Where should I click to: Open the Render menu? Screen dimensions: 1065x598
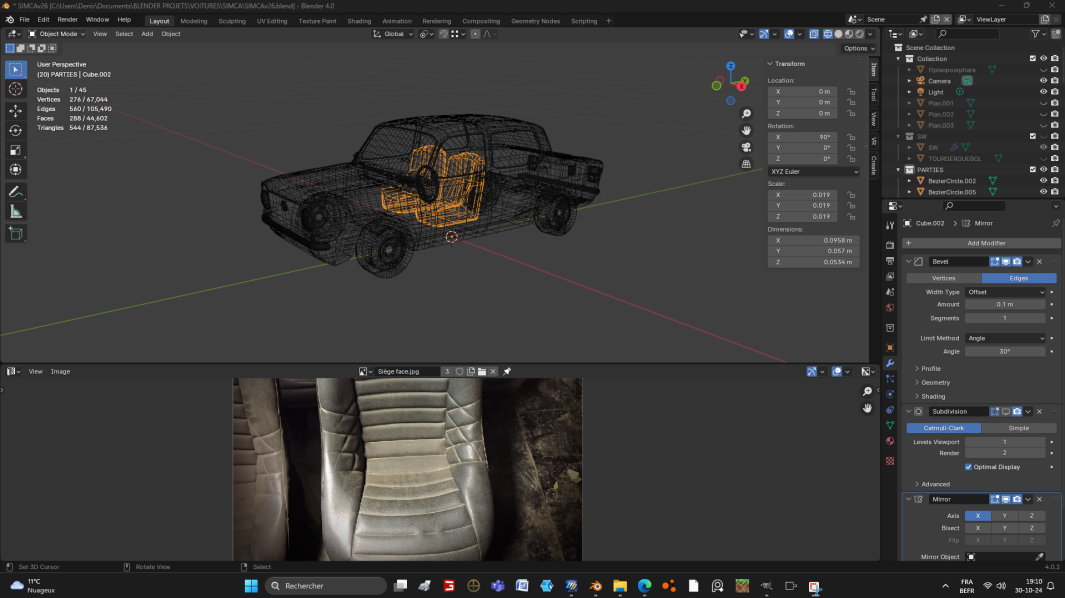pyautogui.click(x=67, y=19)
